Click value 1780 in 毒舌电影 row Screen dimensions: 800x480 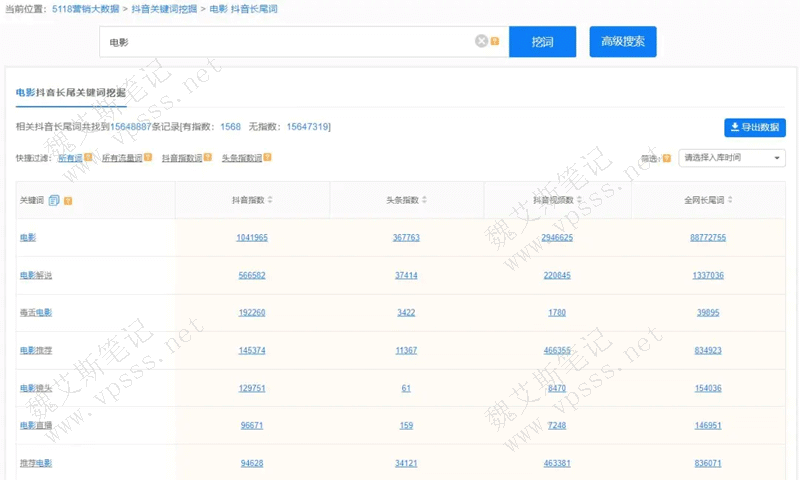coord(557,312)
